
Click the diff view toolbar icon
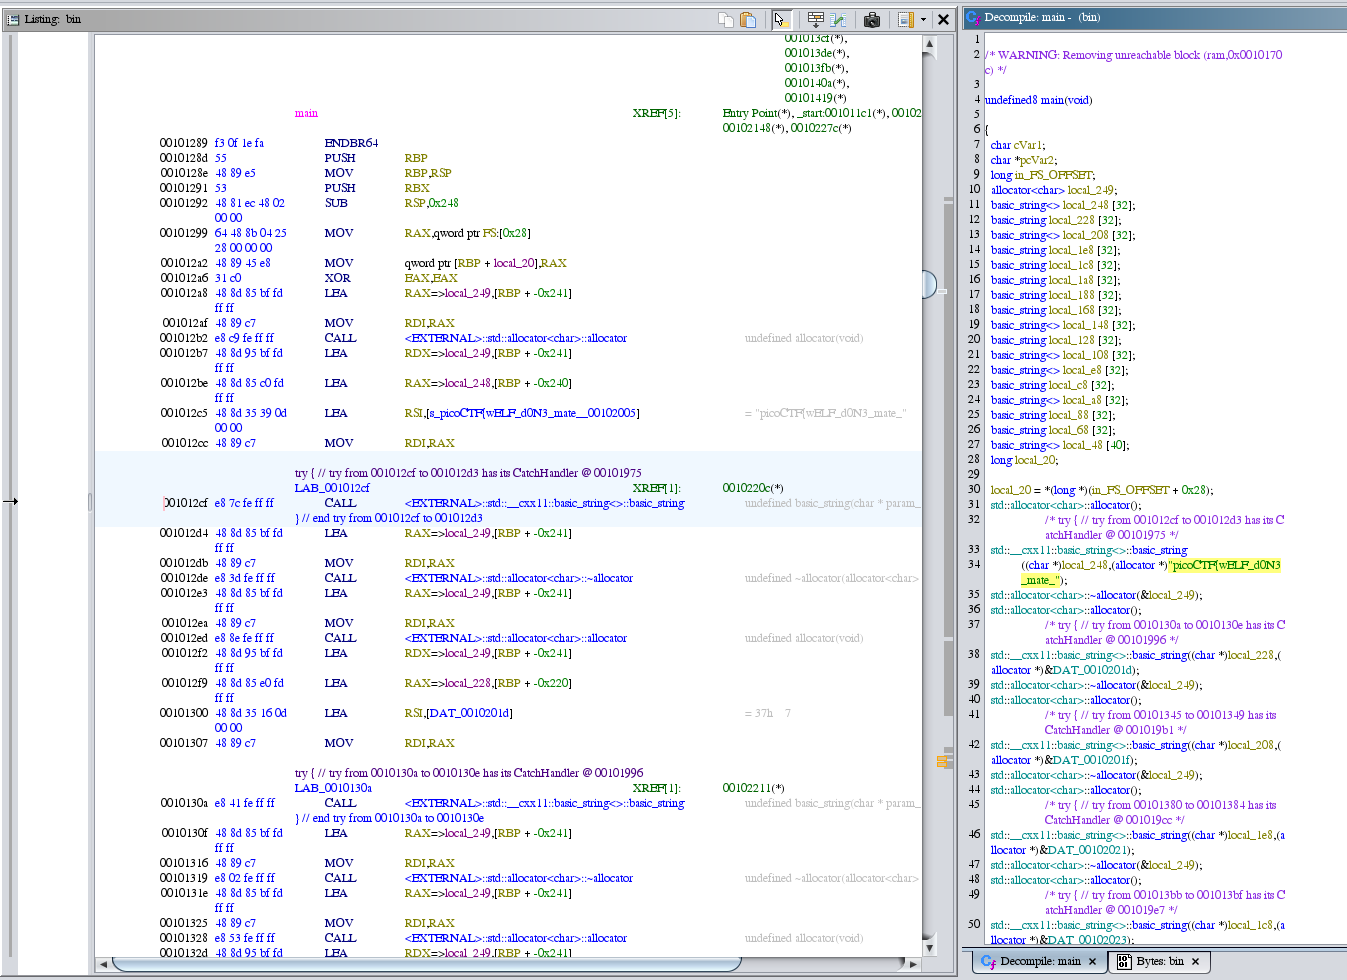[838, 19]
